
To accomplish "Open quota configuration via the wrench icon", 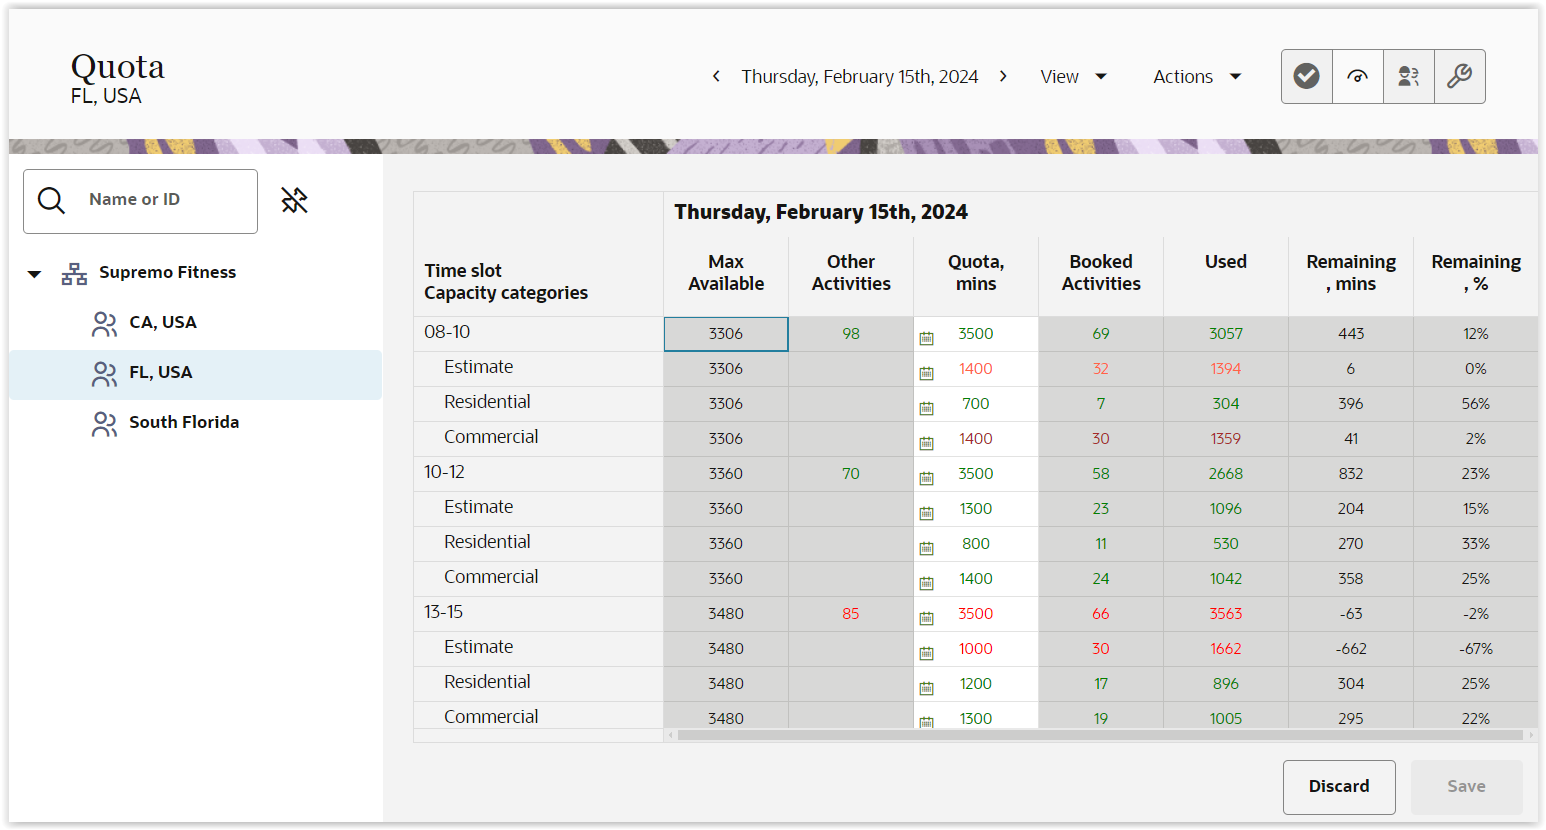I will click(1460, 76).
